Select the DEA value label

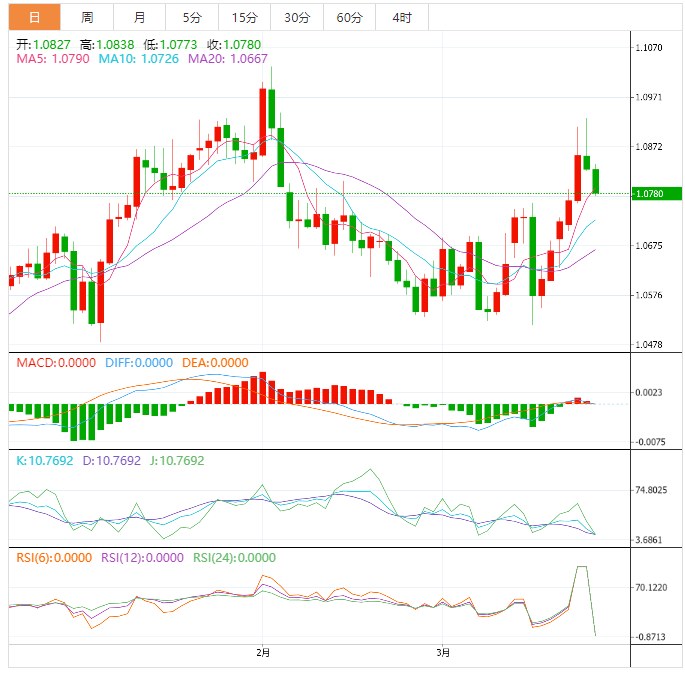[215, 363]
